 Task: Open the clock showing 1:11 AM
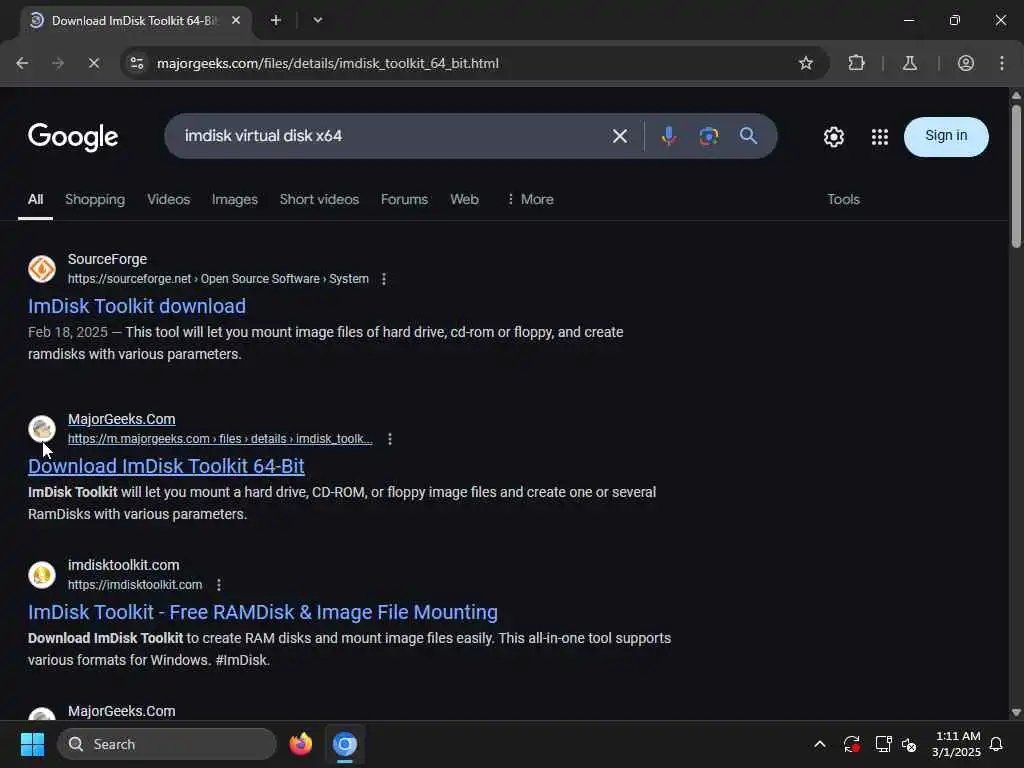tap(957, 744)
